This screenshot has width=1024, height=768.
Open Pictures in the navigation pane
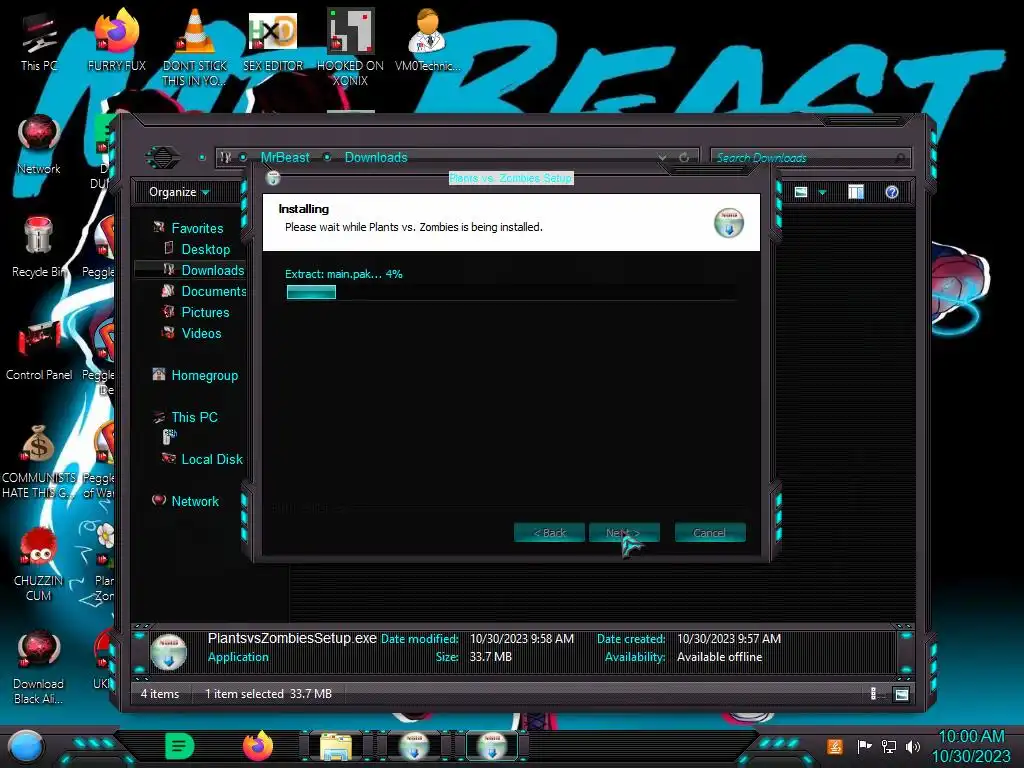click(x=205, y=312)
